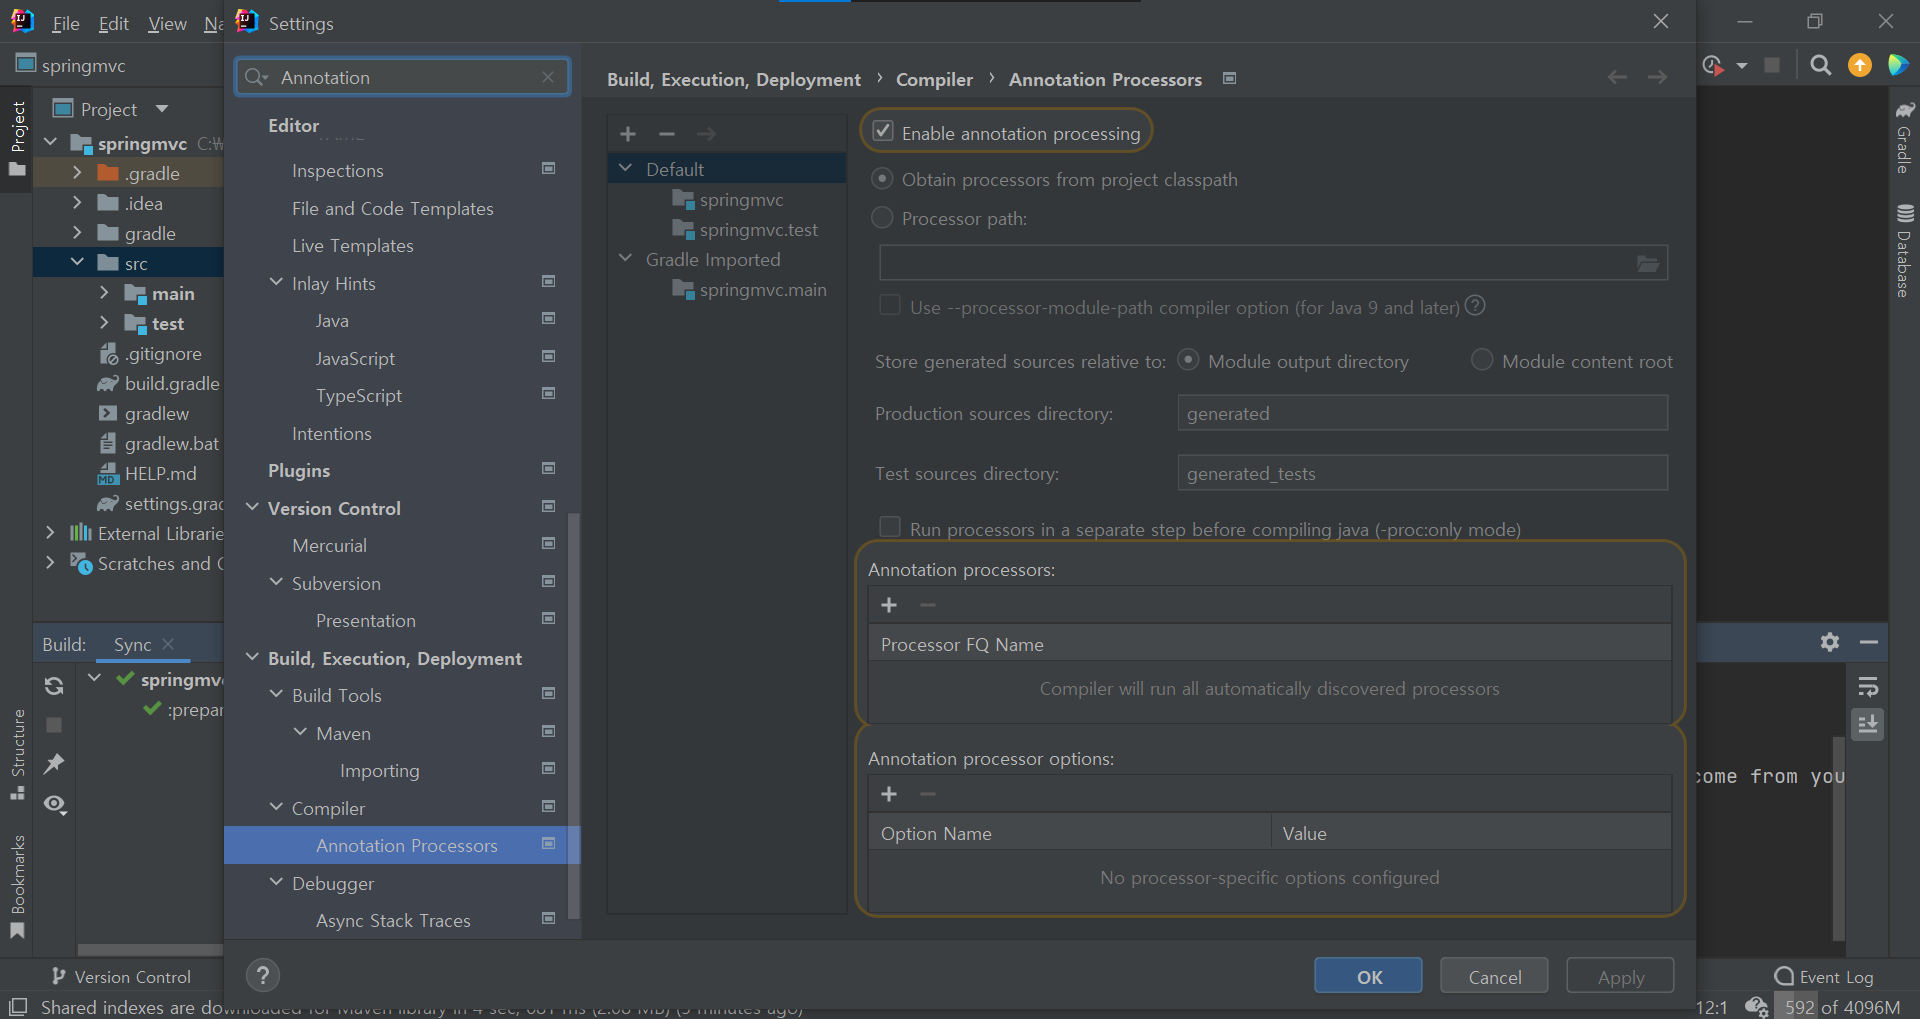The width and height of the screenshot is (1920, 1019).
Task: Collapse the Inlay Hints settings node
Action: (x=276, y=282)
